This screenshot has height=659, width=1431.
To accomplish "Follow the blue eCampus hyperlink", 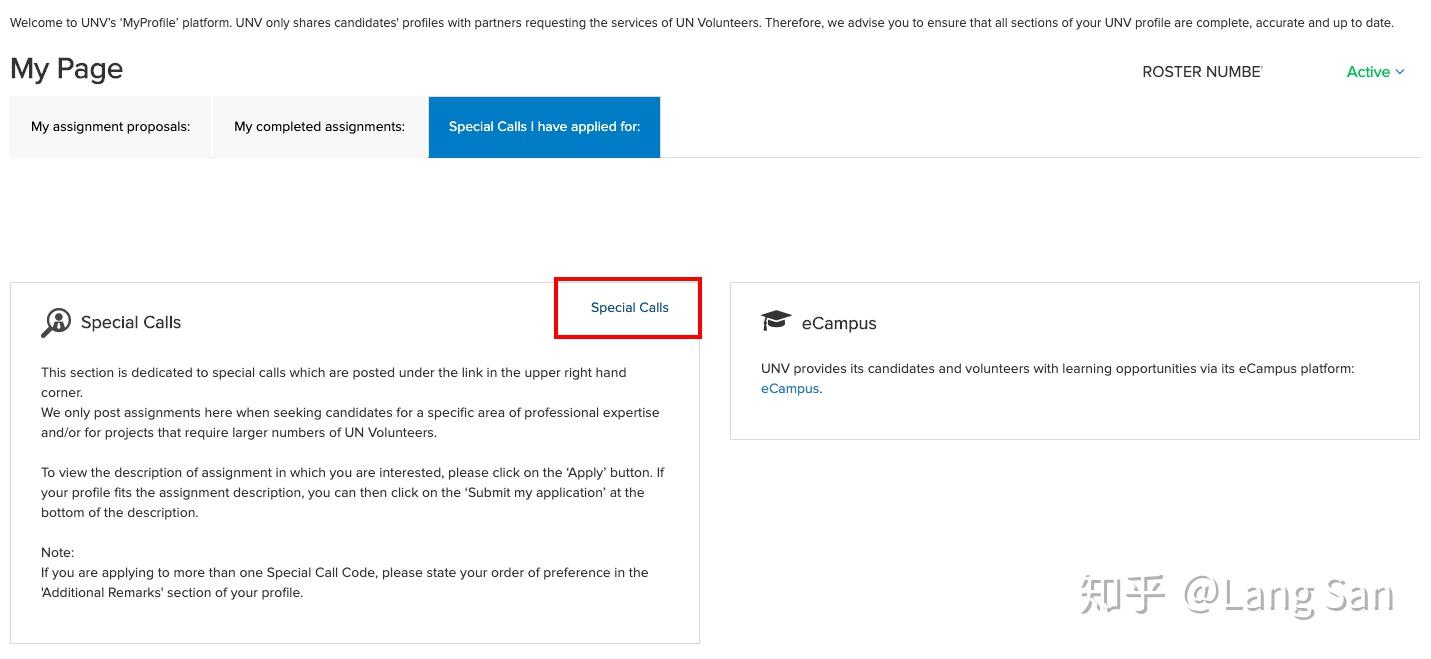I will 789,389.
